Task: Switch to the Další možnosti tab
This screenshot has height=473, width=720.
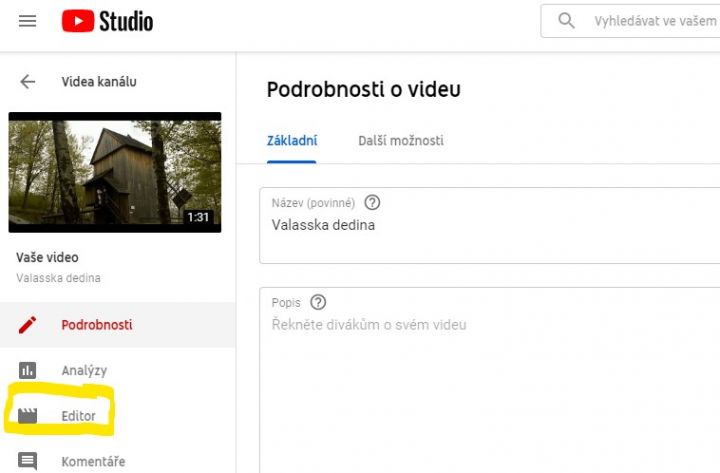Action: (x=401, y=141)
